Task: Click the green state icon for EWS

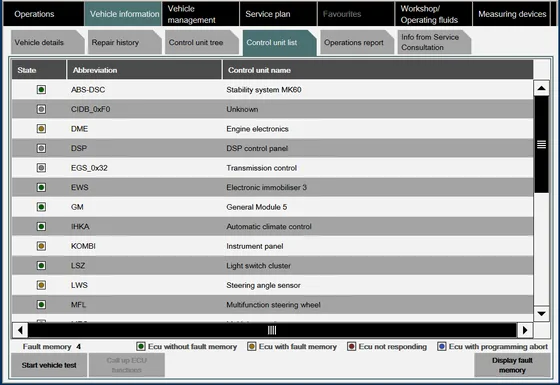Action: pyautogui.click(x=41, y=187)
